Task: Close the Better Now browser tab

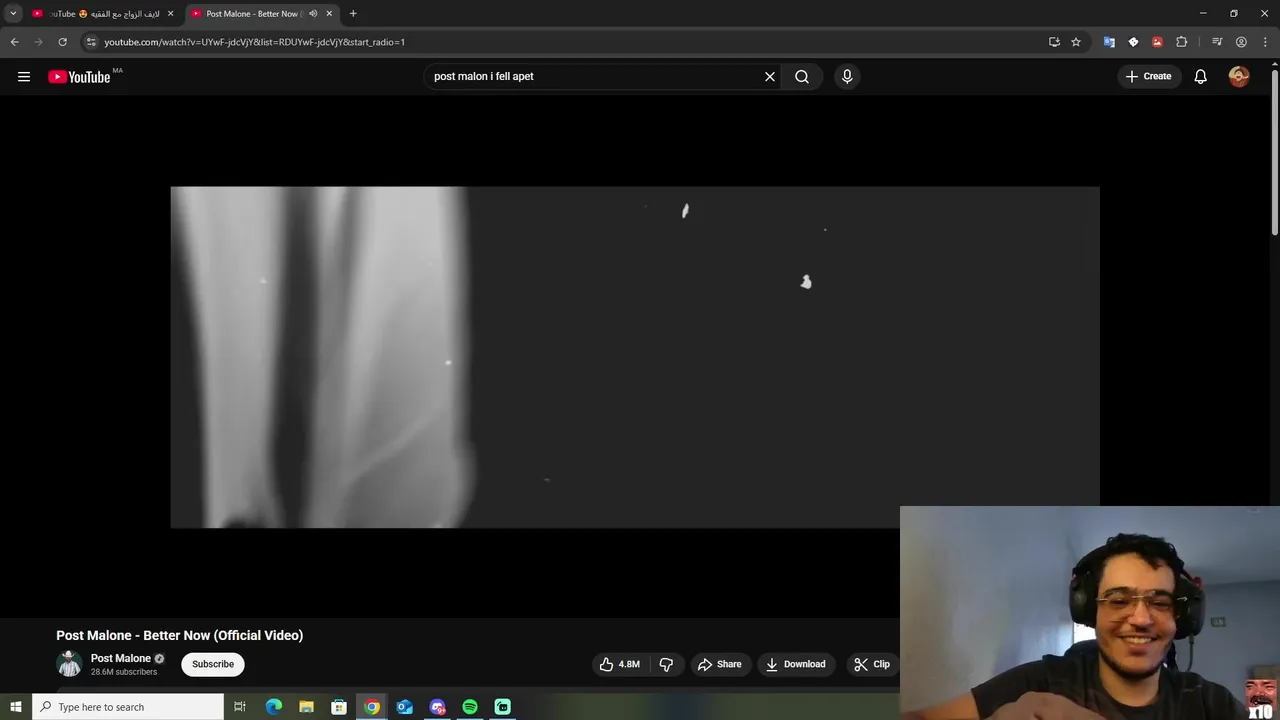Action: pos(329,14)
